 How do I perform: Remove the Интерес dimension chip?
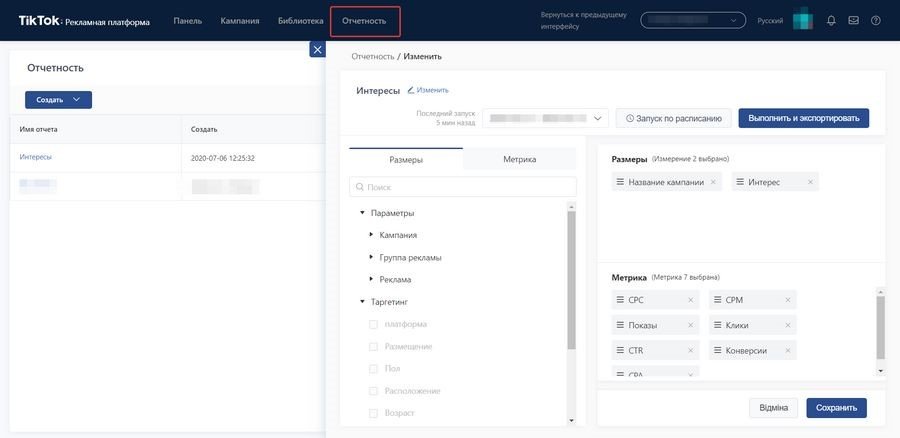810,182
